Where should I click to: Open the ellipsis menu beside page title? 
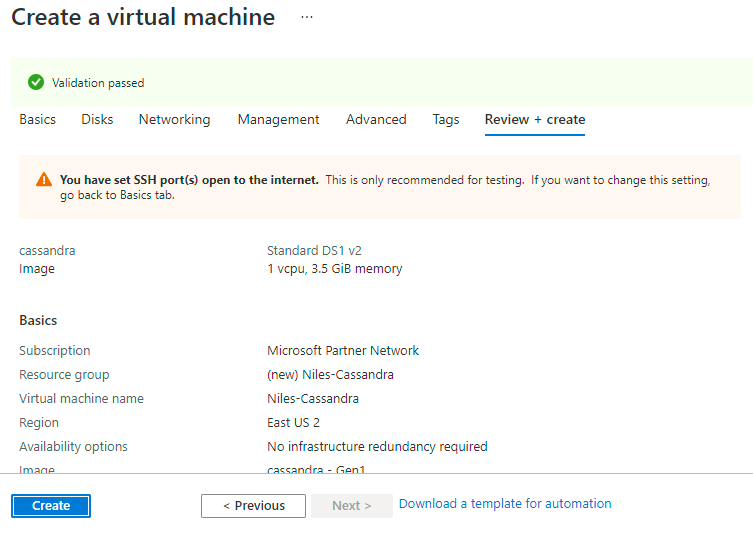tap(306, 18)
